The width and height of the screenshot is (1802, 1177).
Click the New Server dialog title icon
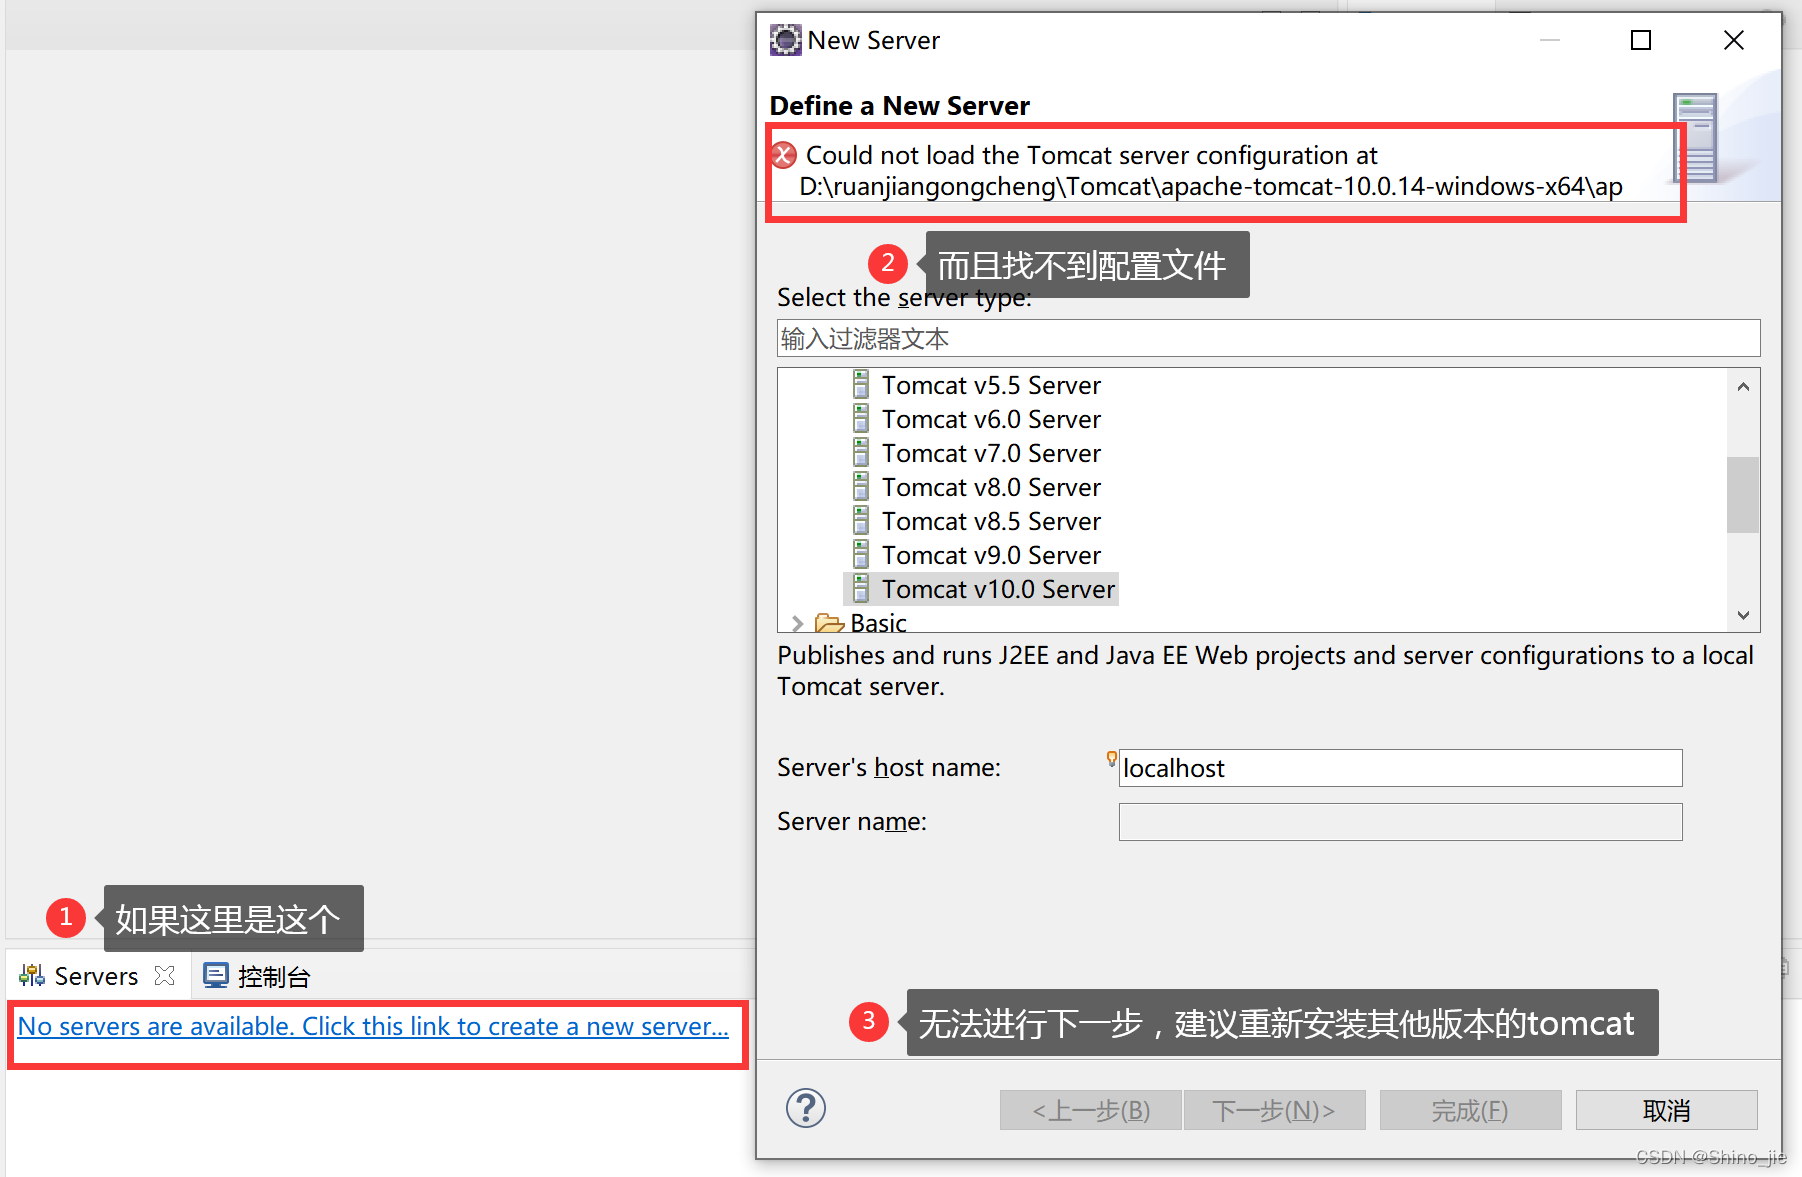[786, 39]
